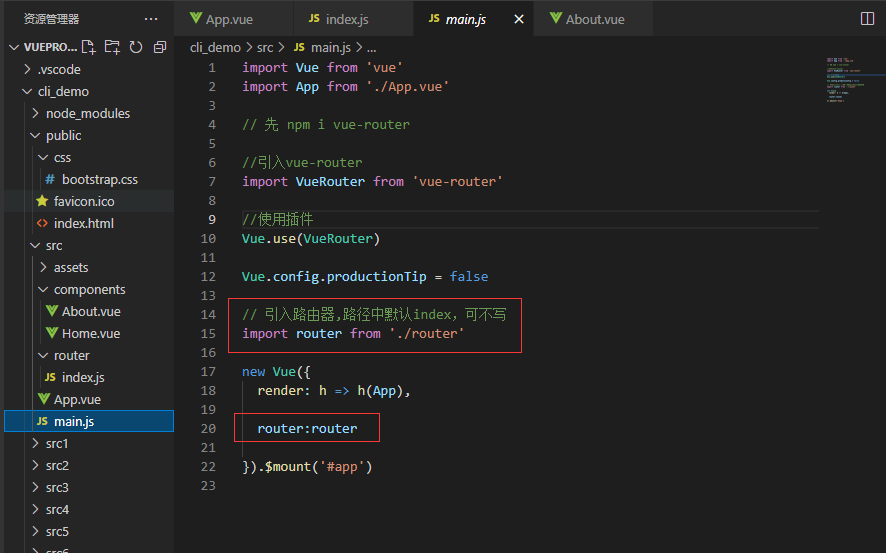Collapse the components folder
This screenshot has width=886, height=553.
[44, 289]
